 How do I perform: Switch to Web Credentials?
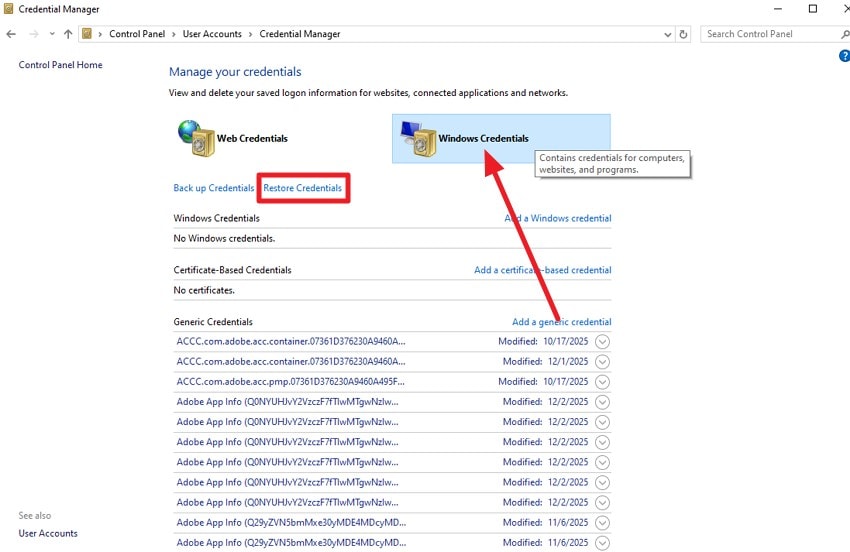252,138
